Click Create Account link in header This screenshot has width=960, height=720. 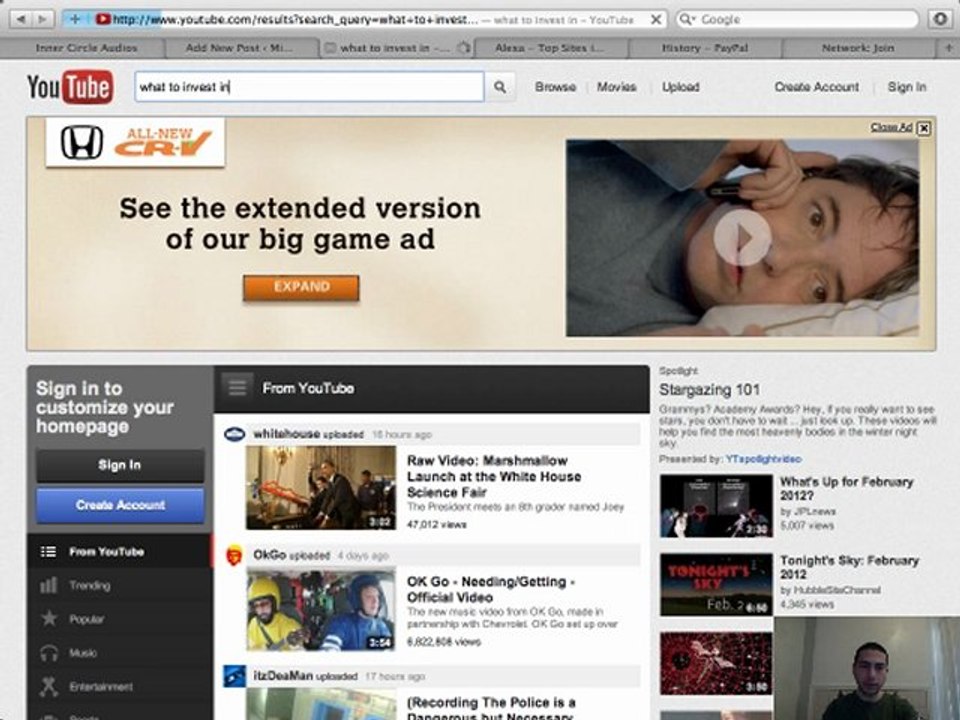coord(817,87)
